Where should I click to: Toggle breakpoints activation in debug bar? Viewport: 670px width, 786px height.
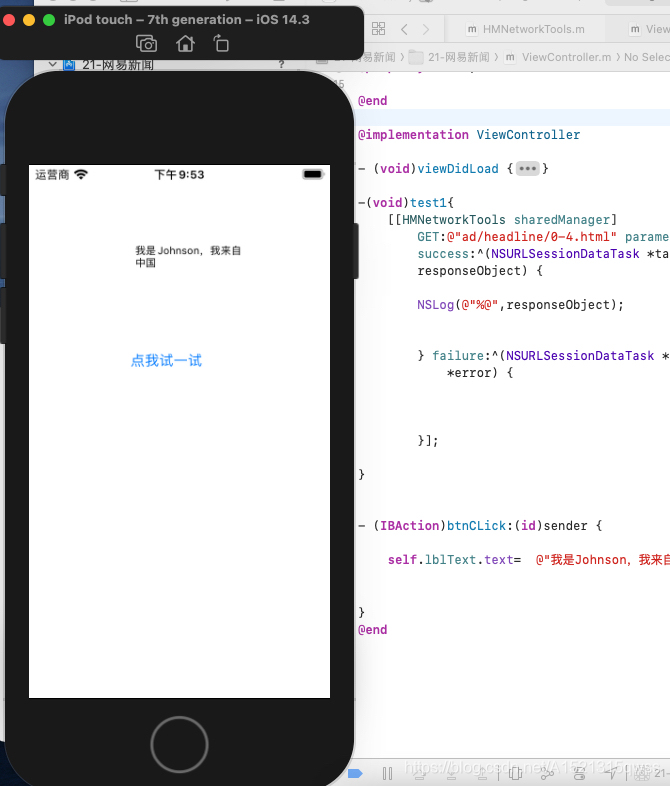click(355, 773)
